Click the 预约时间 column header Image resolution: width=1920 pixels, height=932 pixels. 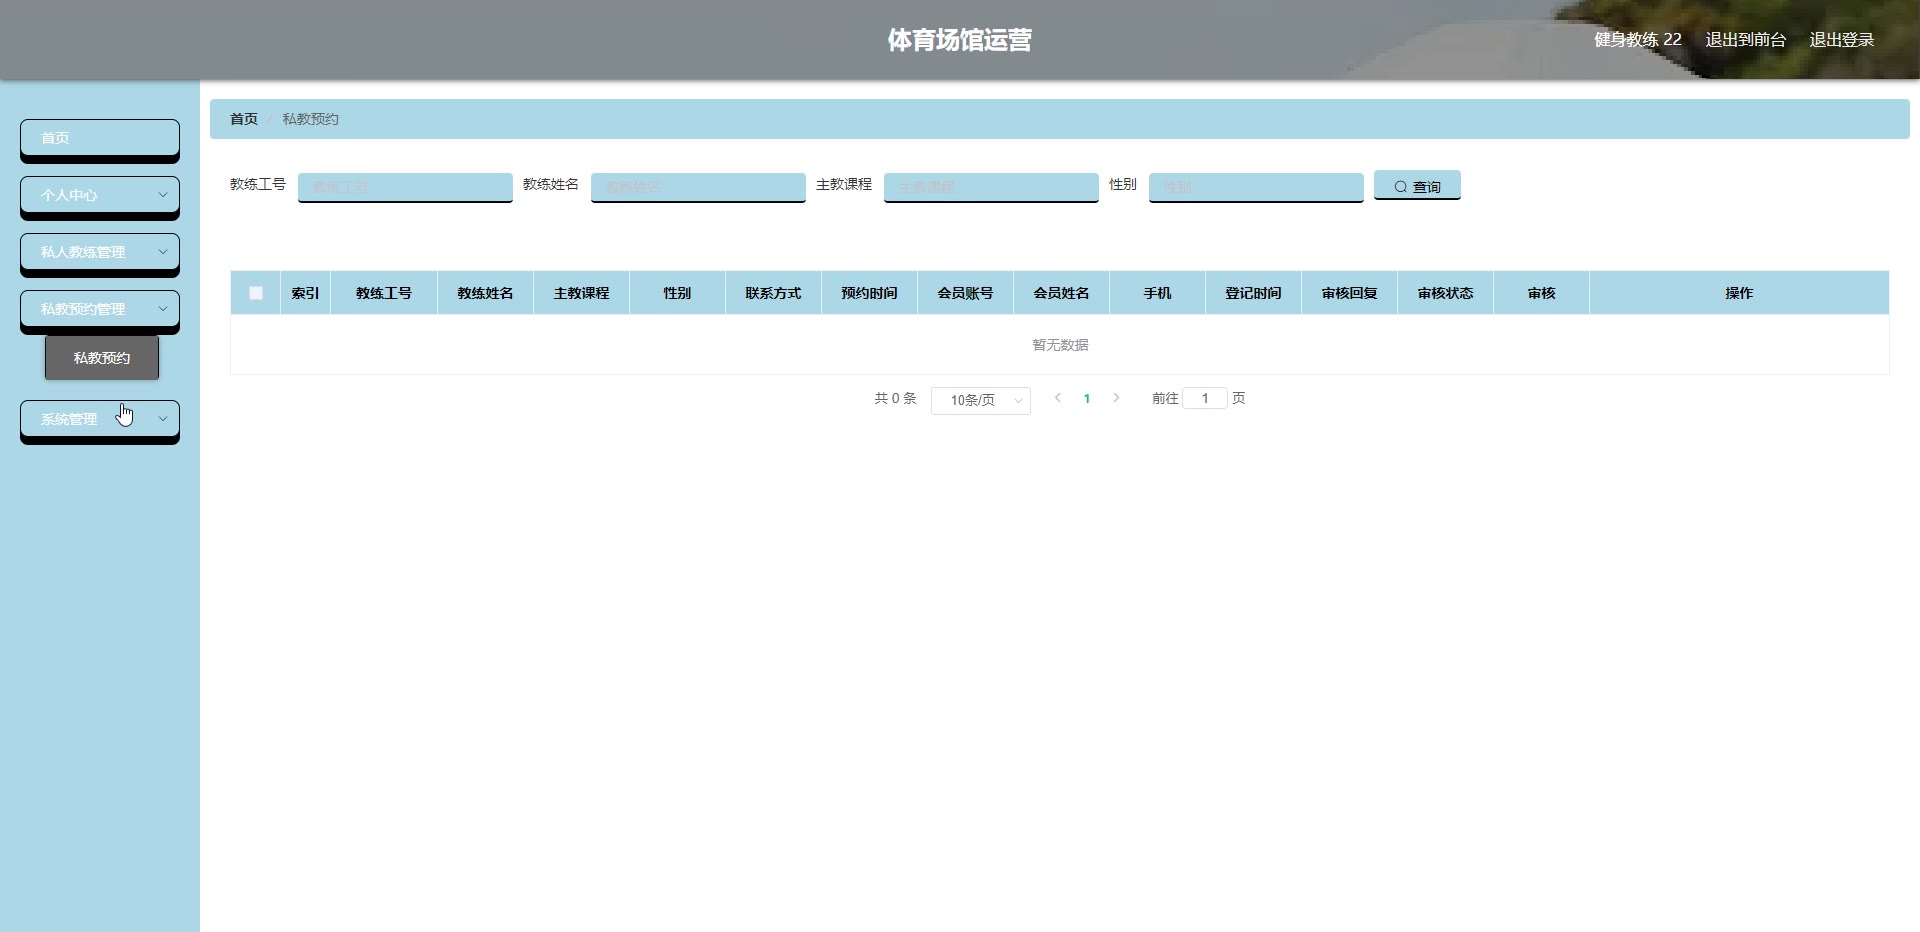tap(869, 293)
